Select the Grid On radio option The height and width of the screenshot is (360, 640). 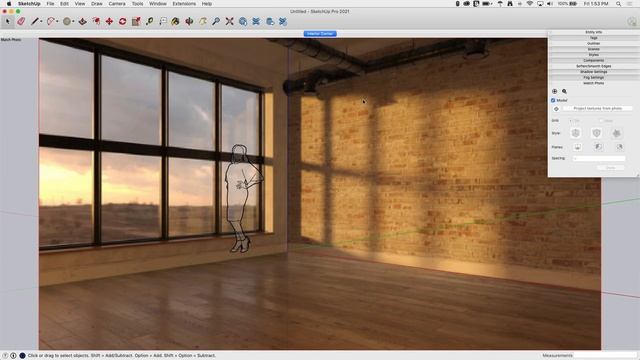pyautogui.click(x=571, y=121)
